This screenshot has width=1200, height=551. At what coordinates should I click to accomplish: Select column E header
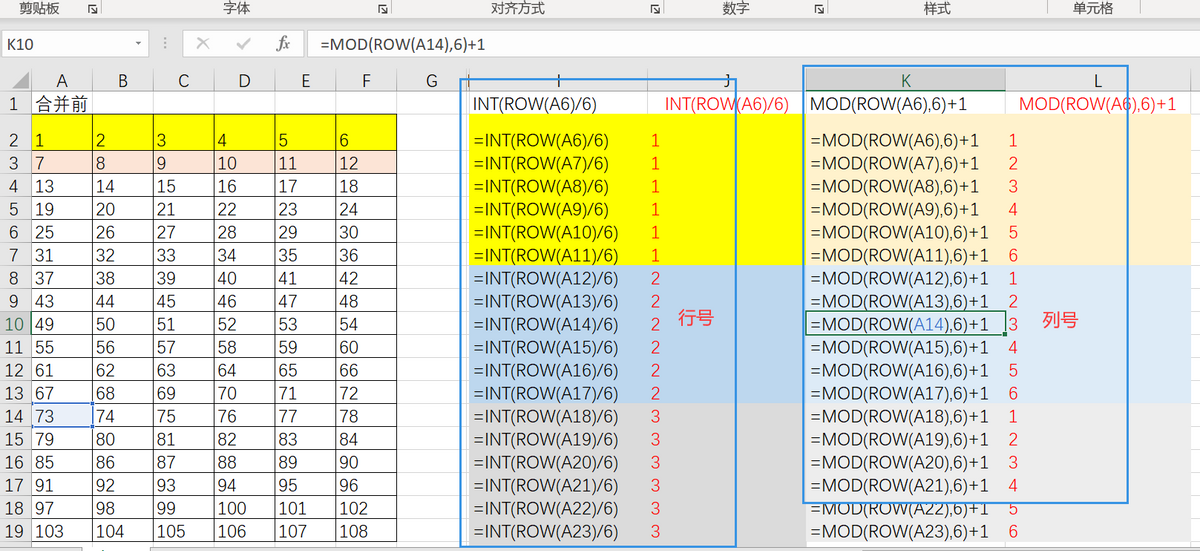pos(306,80)
